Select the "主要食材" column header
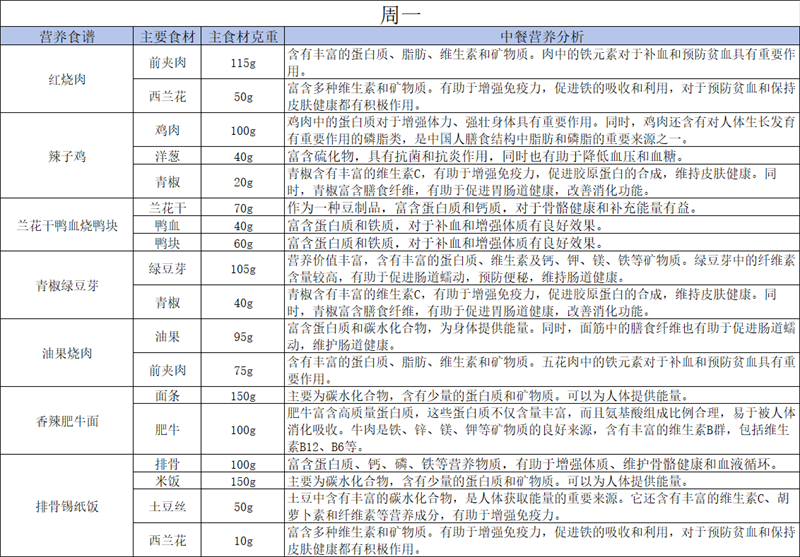Image resolution: width=800 pixels, height=557 pixels. tap(167, 37)
